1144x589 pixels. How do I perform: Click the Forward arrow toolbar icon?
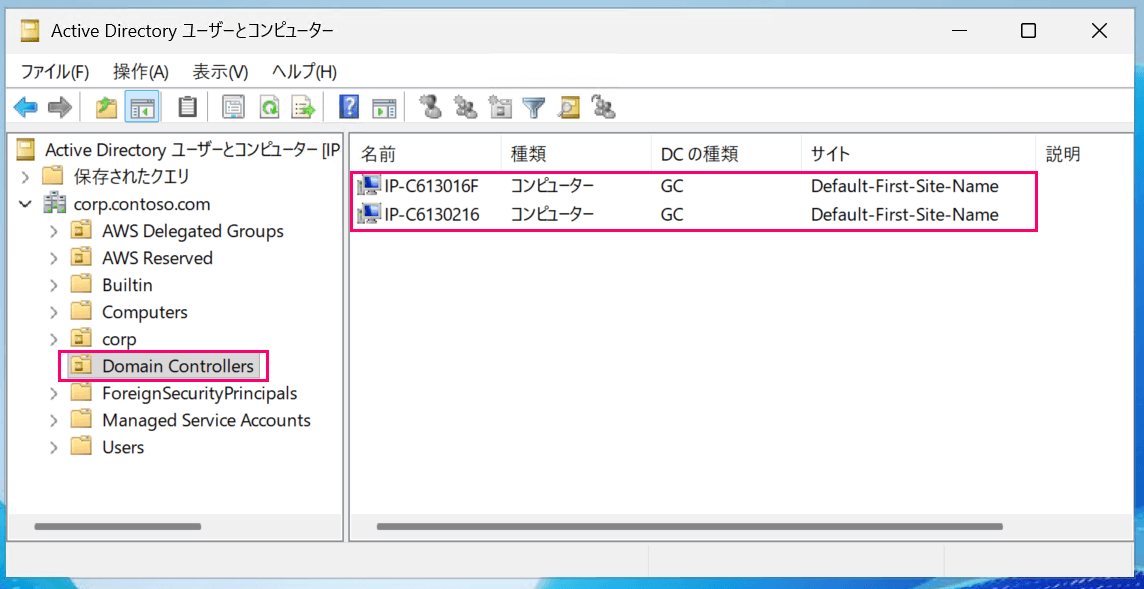[x=60, y=108]
